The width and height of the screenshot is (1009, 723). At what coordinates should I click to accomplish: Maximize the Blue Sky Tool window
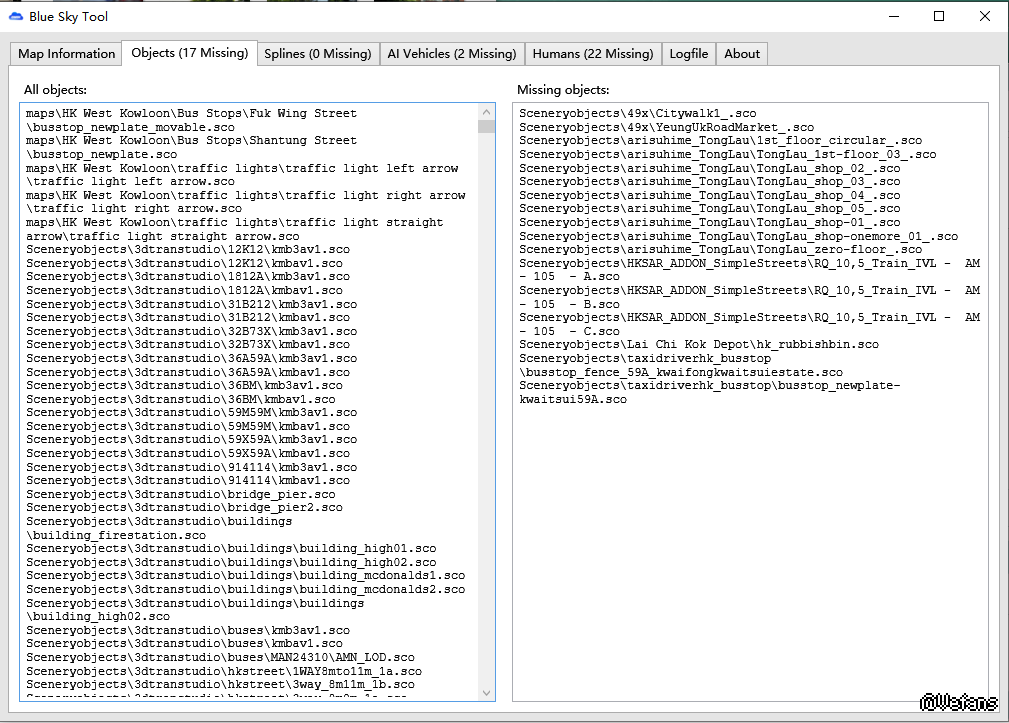[x=939, y=16]
